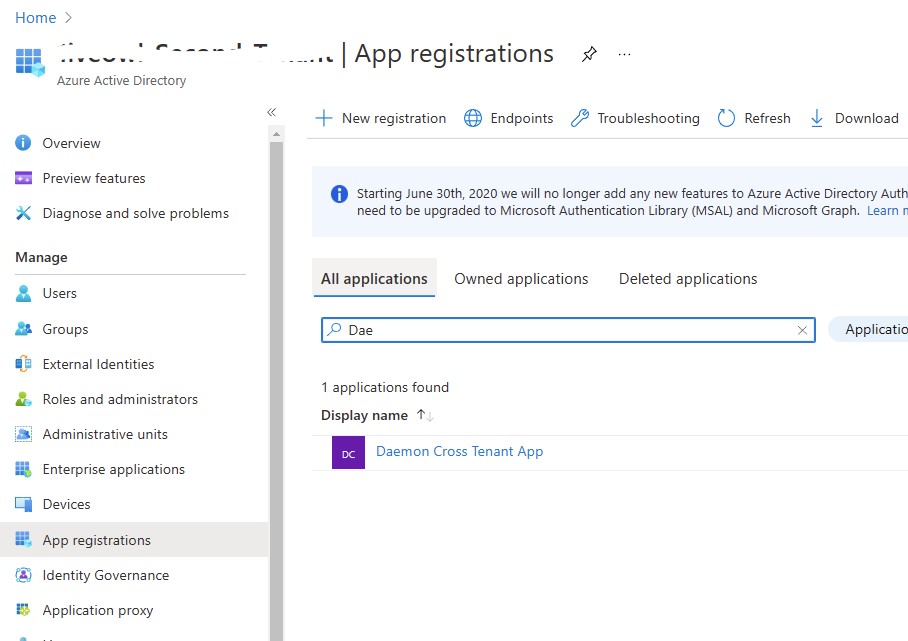The width and height of the screenshot is (908, 641).
Task: Click the Application filter pill
Action: (x=869, y=329)
